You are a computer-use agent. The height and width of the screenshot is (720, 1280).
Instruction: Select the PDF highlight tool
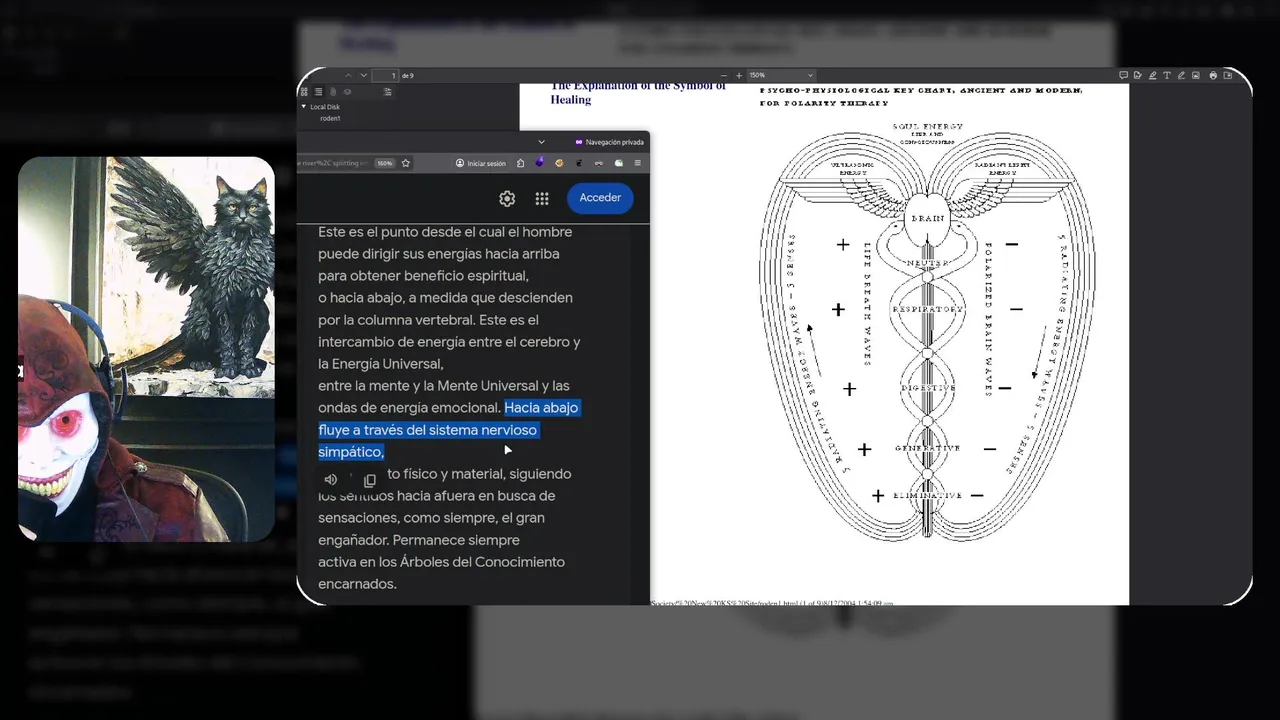[x=1152, y=75]
